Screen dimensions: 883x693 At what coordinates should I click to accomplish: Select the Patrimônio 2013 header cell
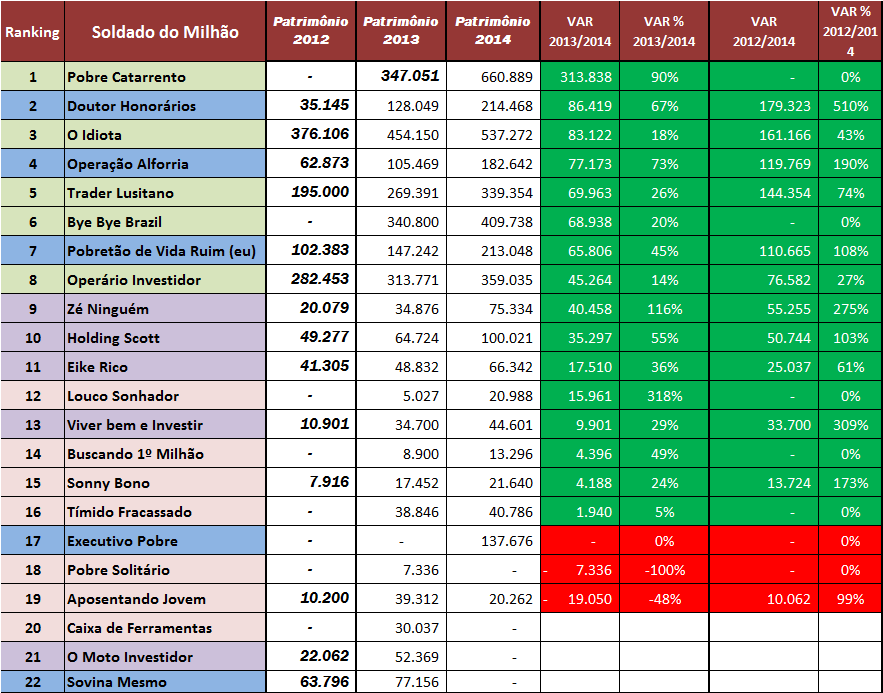(x=400, y=32)
